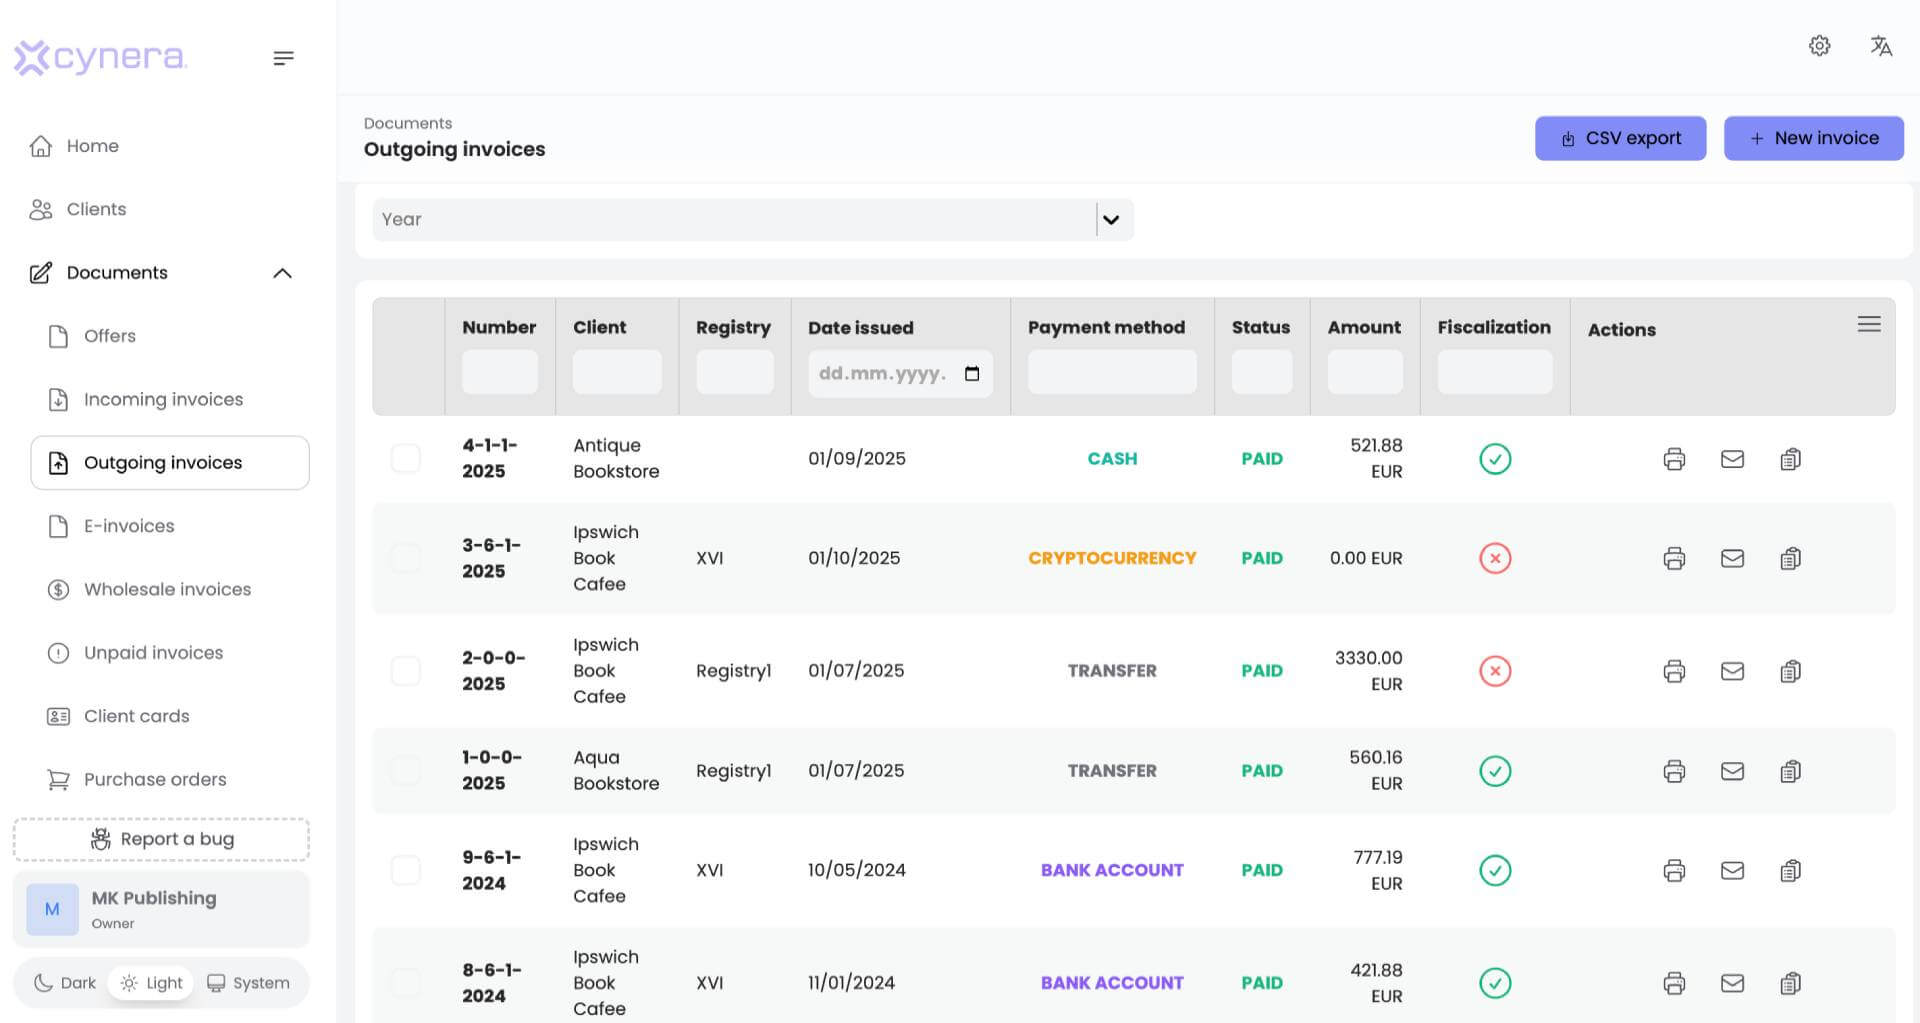Viewport: 1920px width, 1023px height.
Task: Click failed fiscalization icon for invoice 2-0-0-2025
Action: [x=1495, y=671]
